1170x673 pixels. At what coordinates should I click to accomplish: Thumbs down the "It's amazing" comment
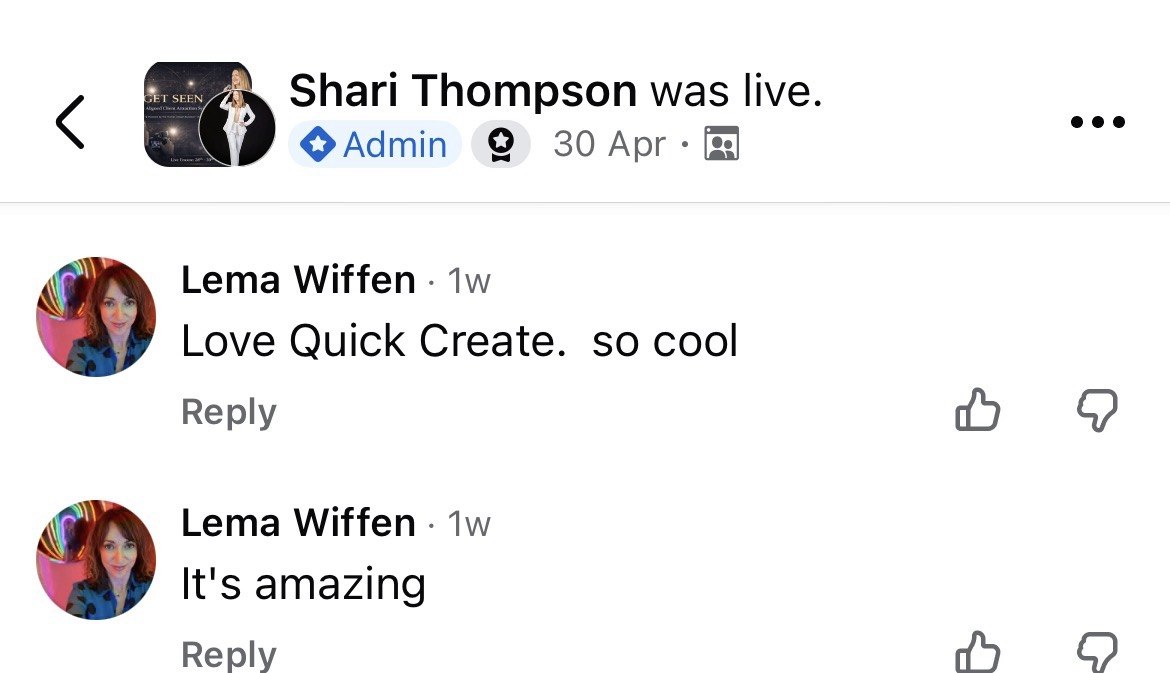(x=1098, y=651)
